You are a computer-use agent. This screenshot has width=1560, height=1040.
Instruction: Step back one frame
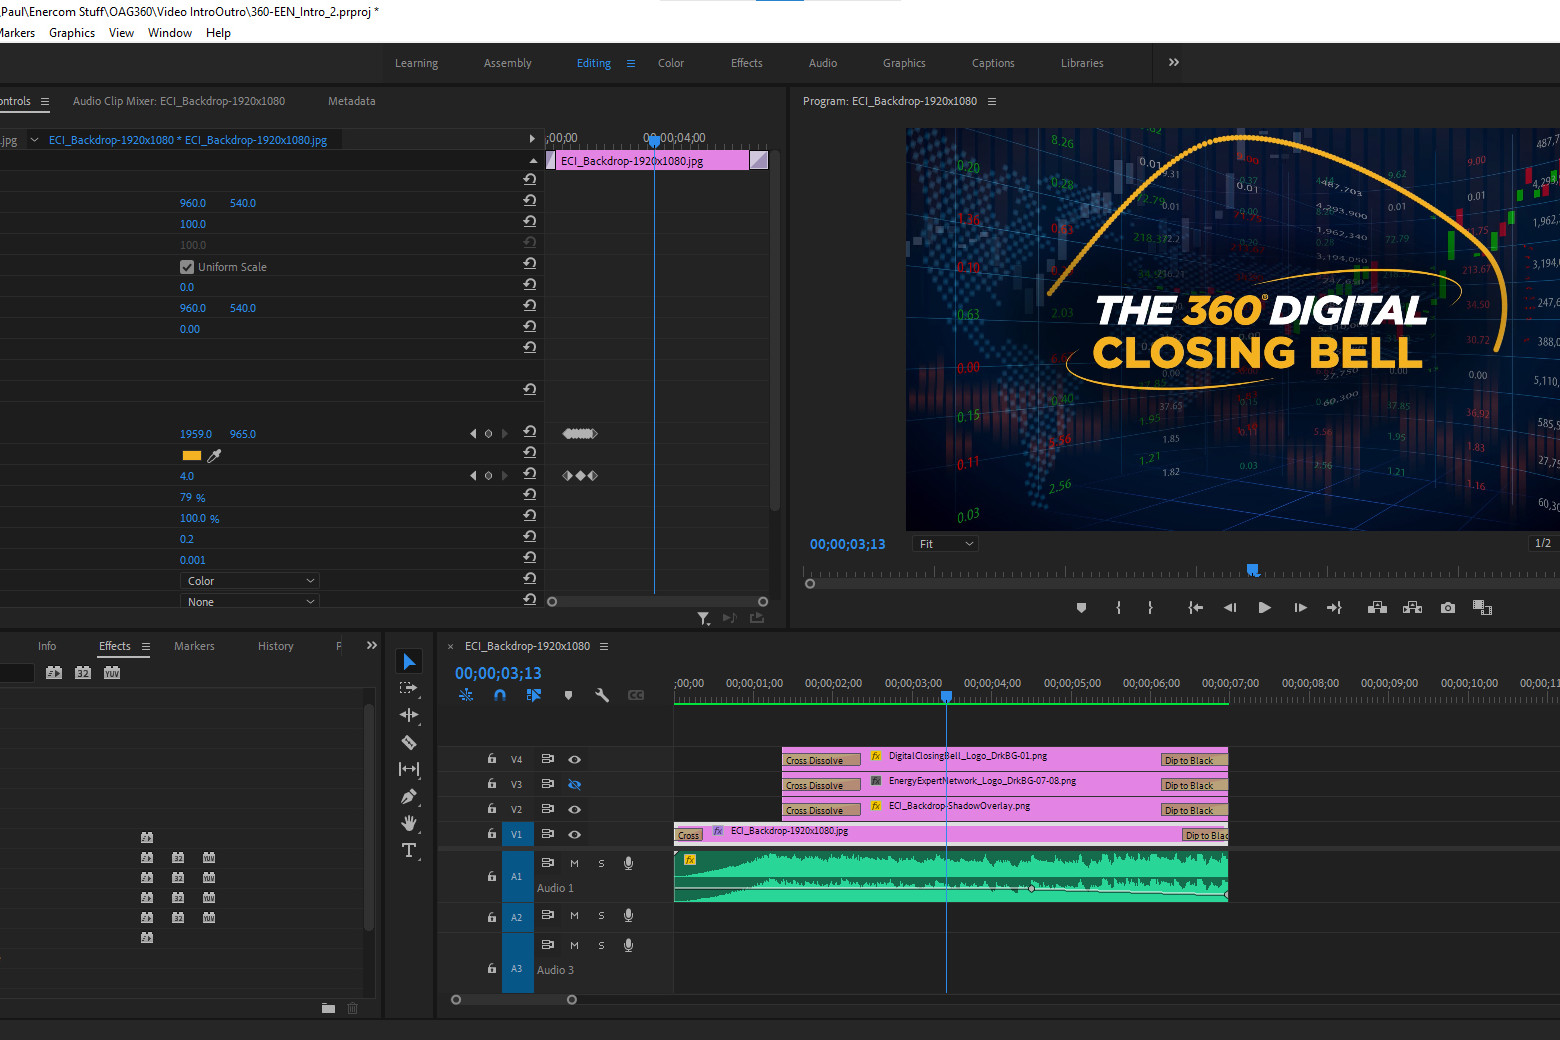pos(1230,608)
